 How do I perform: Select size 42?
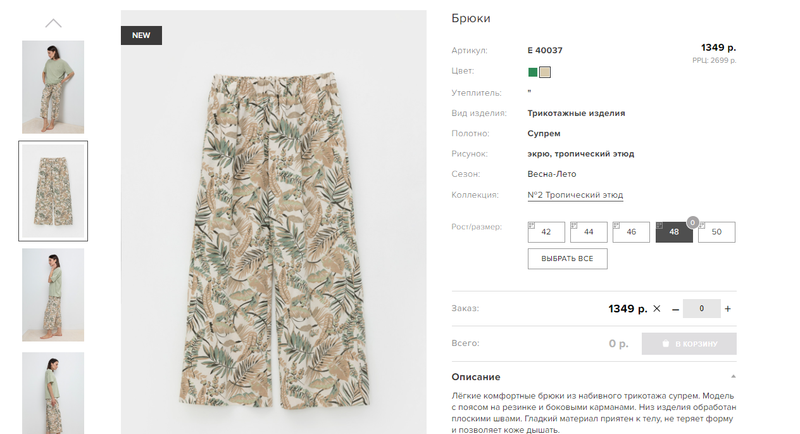pos(546,232)
